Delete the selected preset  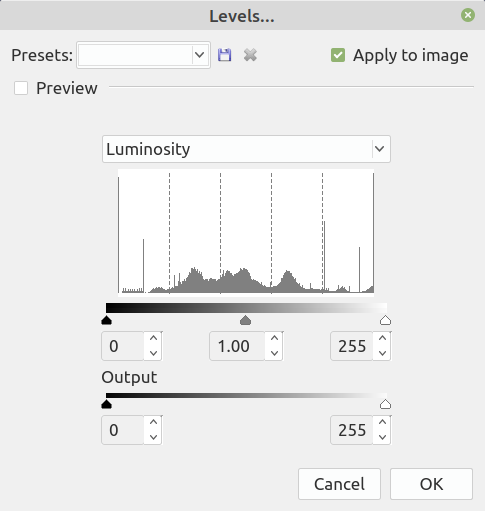pyautogui.click(x=250, y=55)
